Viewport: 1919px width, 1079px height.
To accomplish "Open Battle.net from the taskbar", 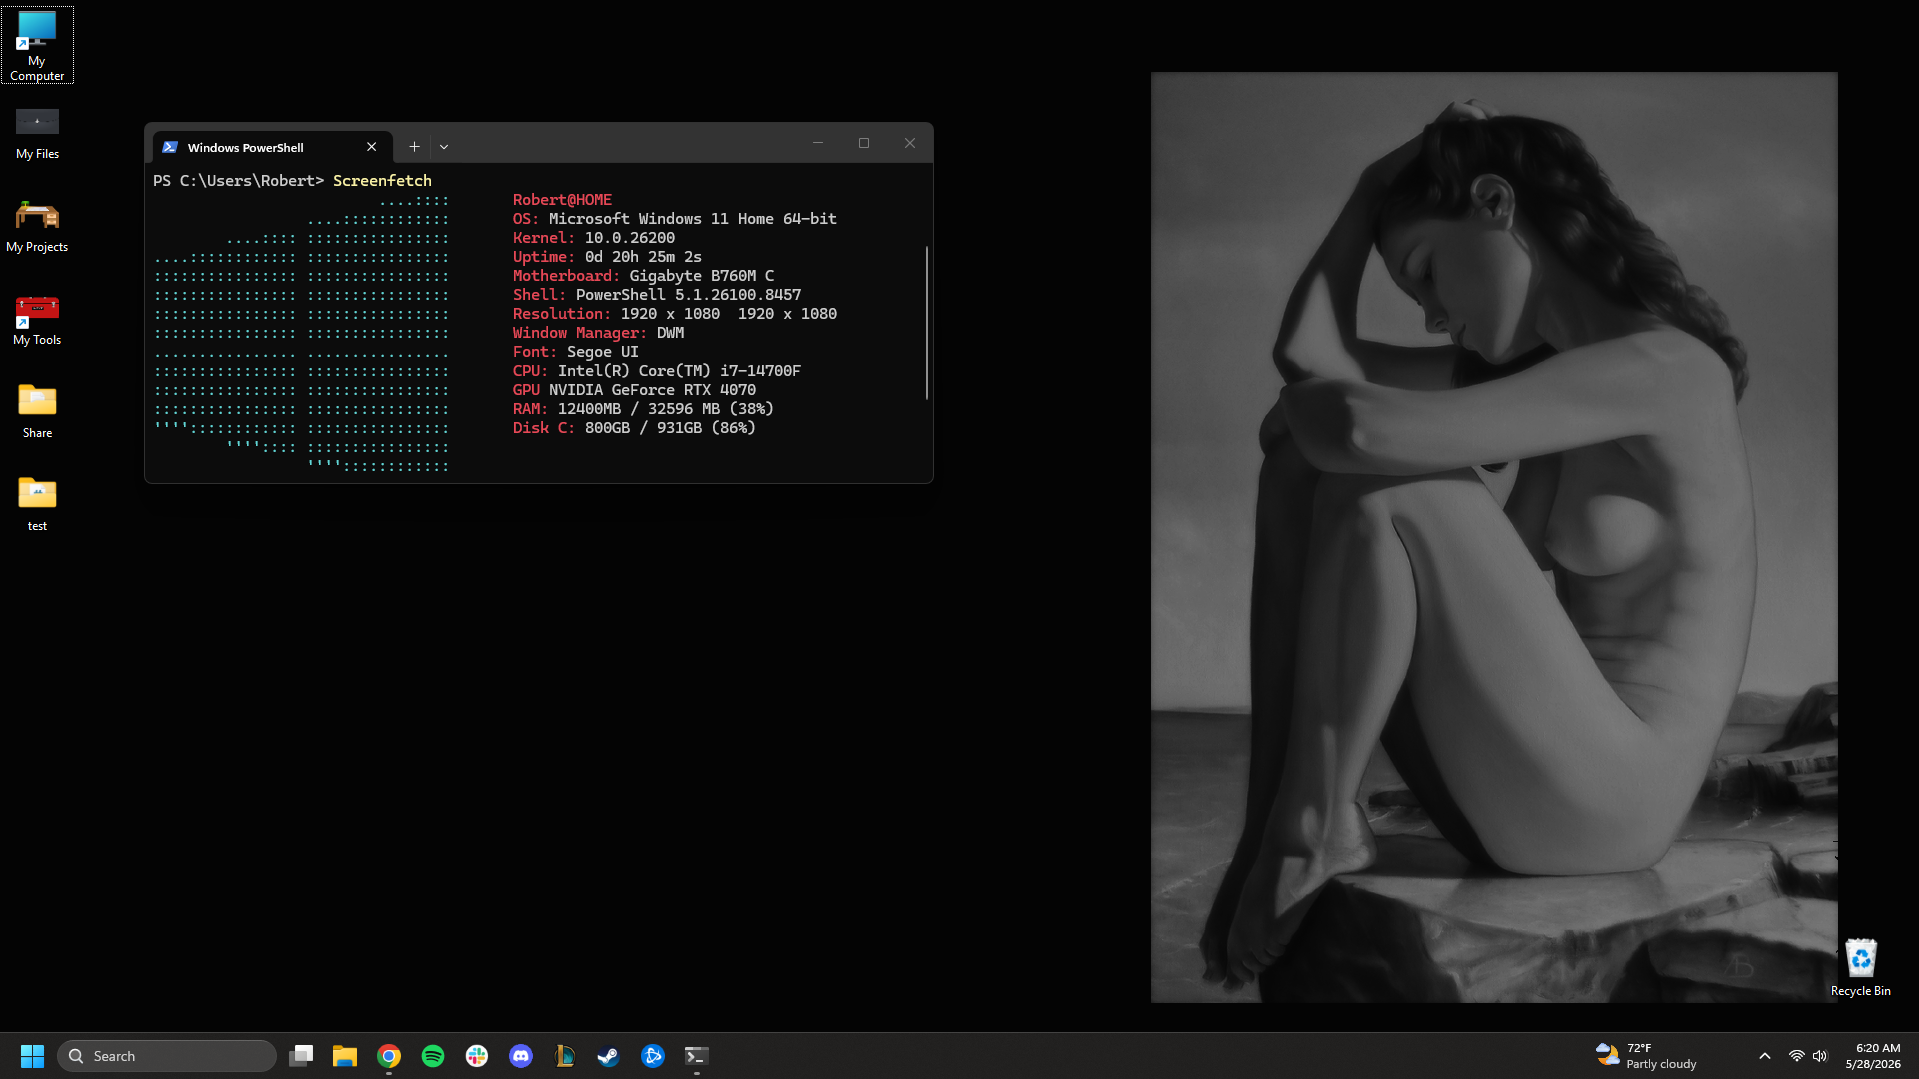I will (653, 1056).
